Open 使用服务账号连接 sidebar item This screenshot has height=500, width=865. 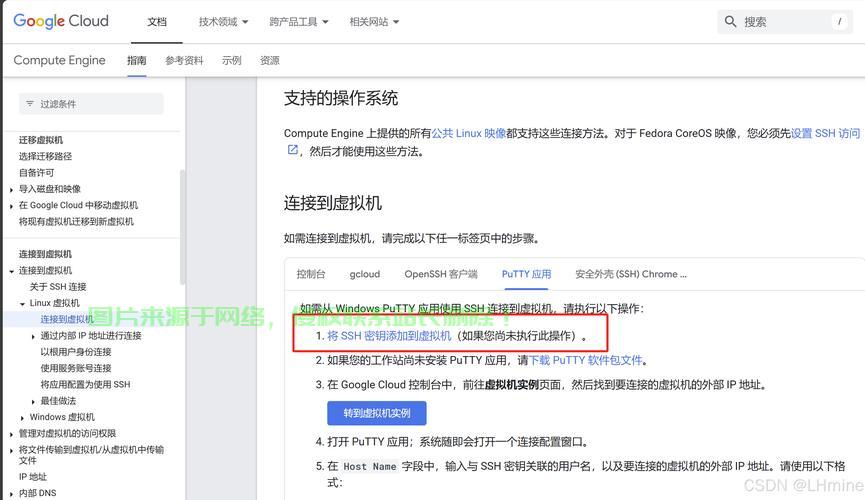click(x=76, y=368)
